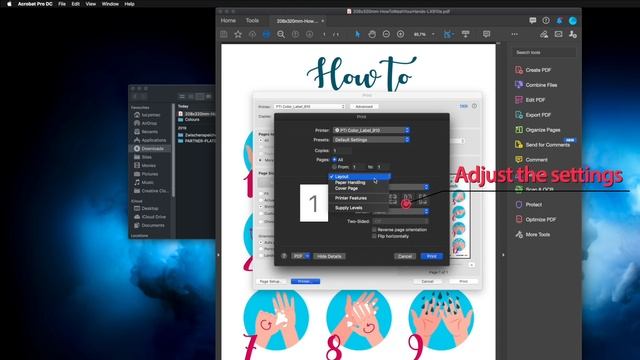This screenshot has width=640, height=360.
Task: Click the share with others person icon
Action: [x=573, y=34]
